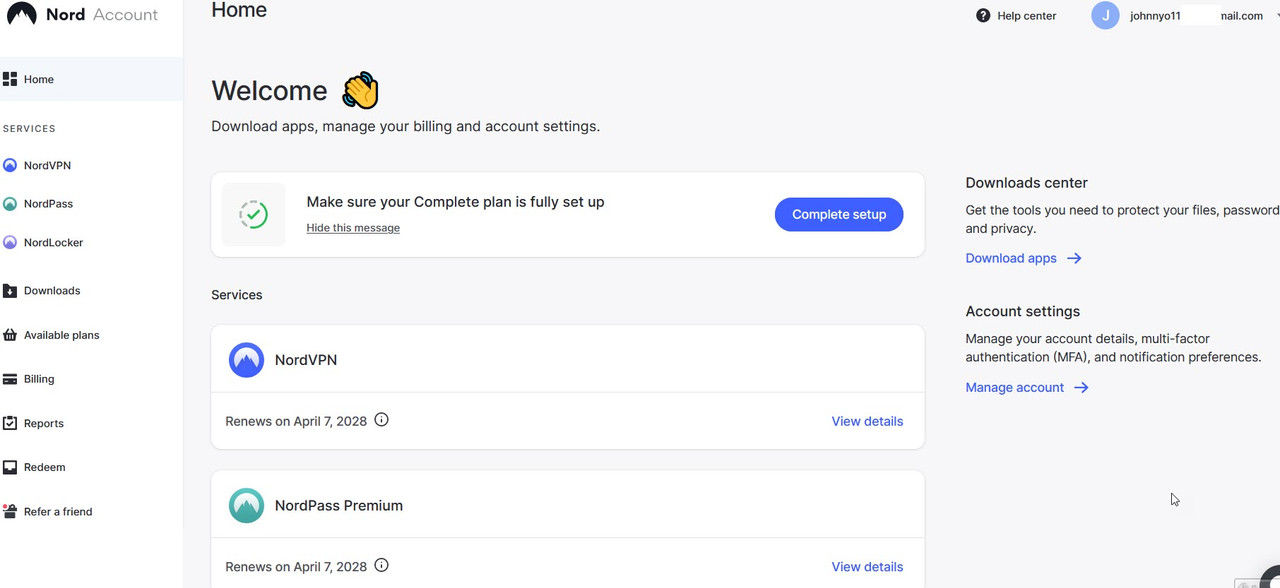
Task: Click the Nord Account logo
Action: [82, 15]
